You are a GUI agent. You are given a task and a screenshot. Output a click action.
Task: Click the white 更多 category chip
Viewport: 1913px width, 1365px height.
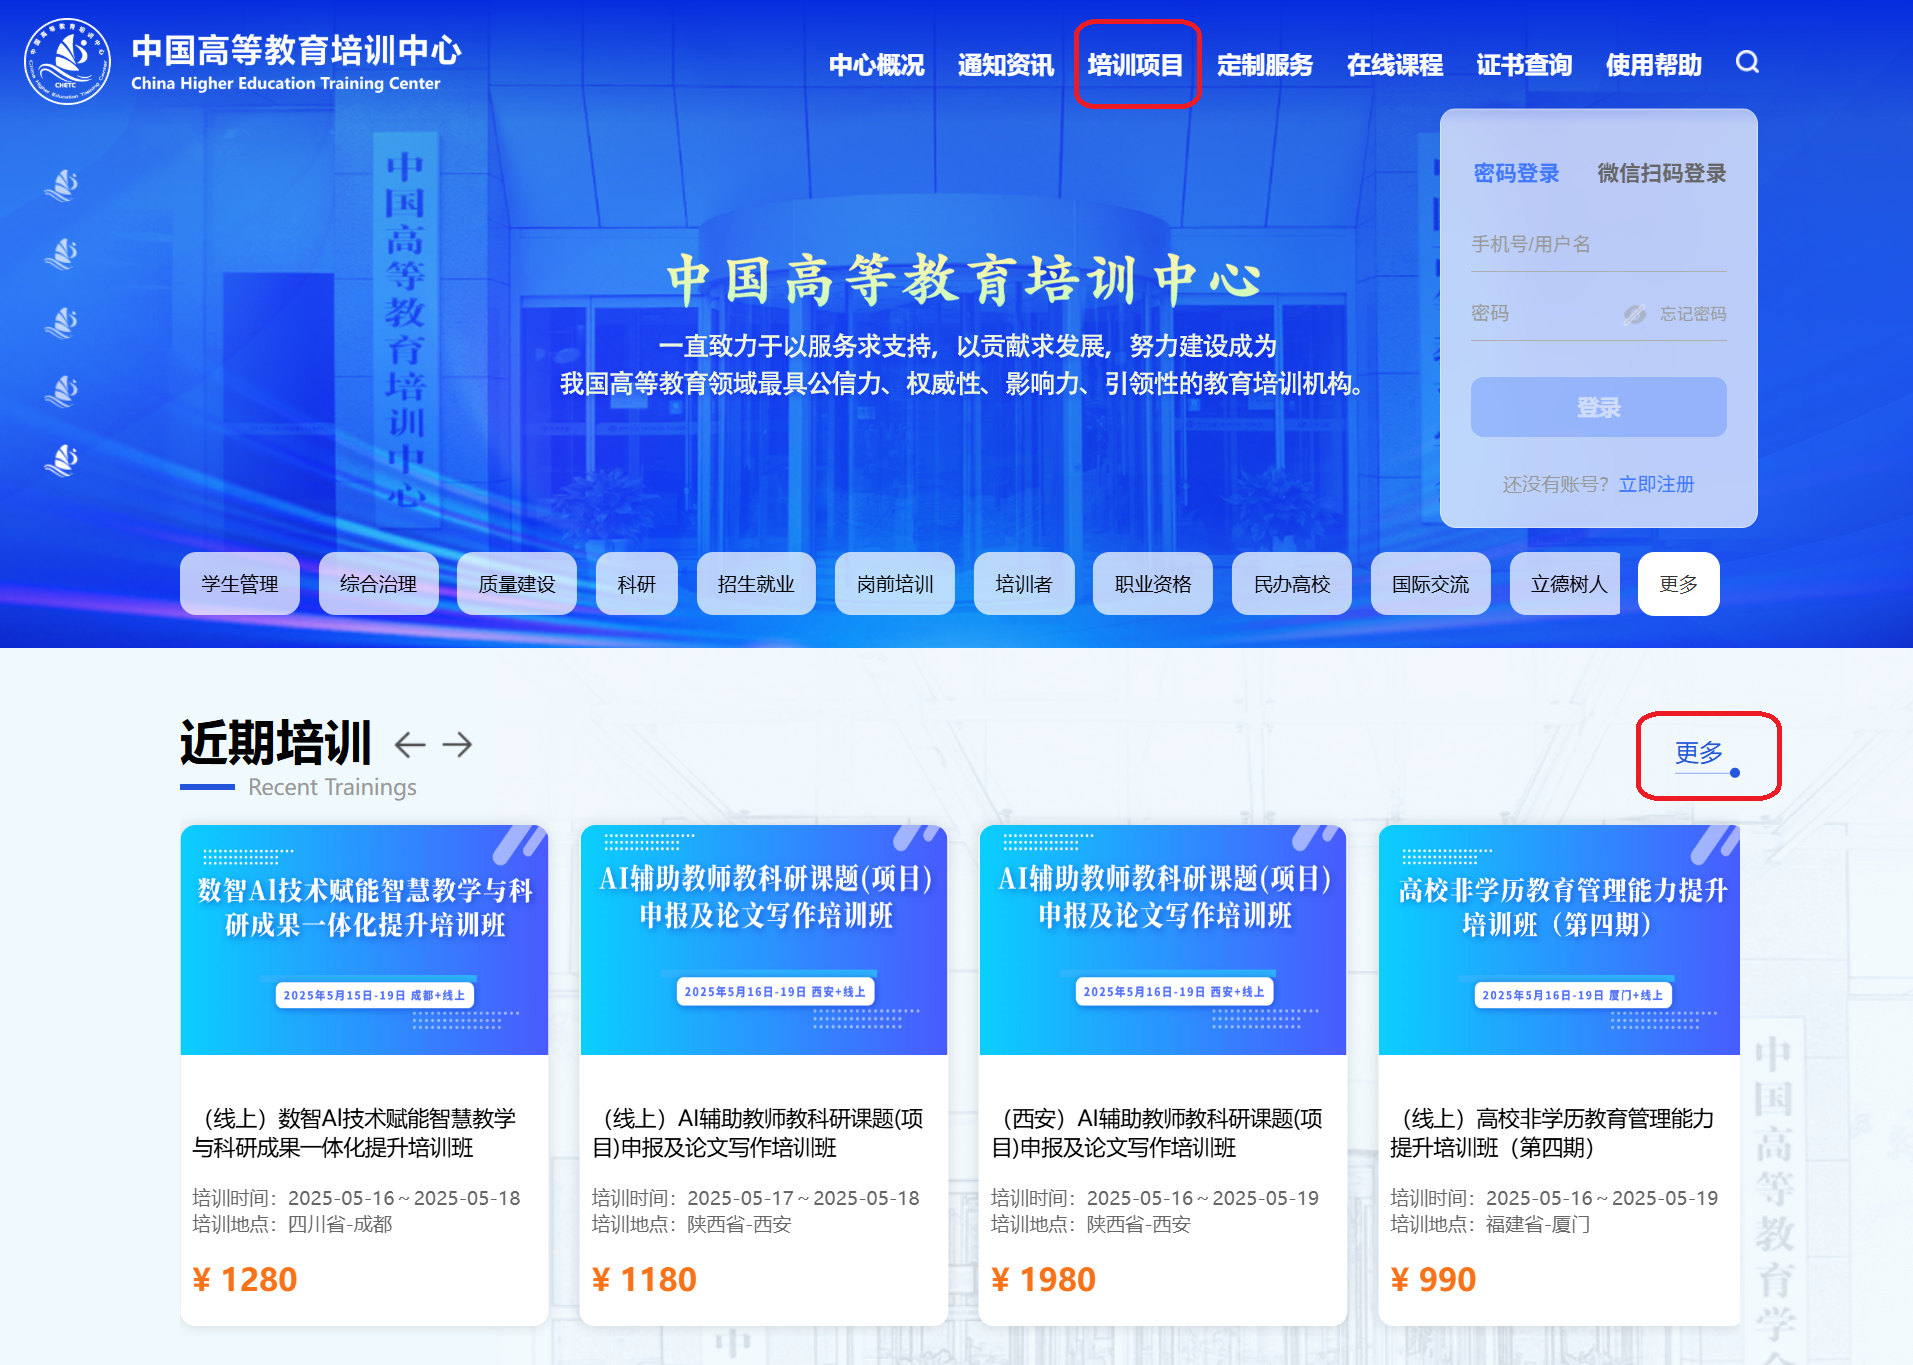[x=1679, y=584]
